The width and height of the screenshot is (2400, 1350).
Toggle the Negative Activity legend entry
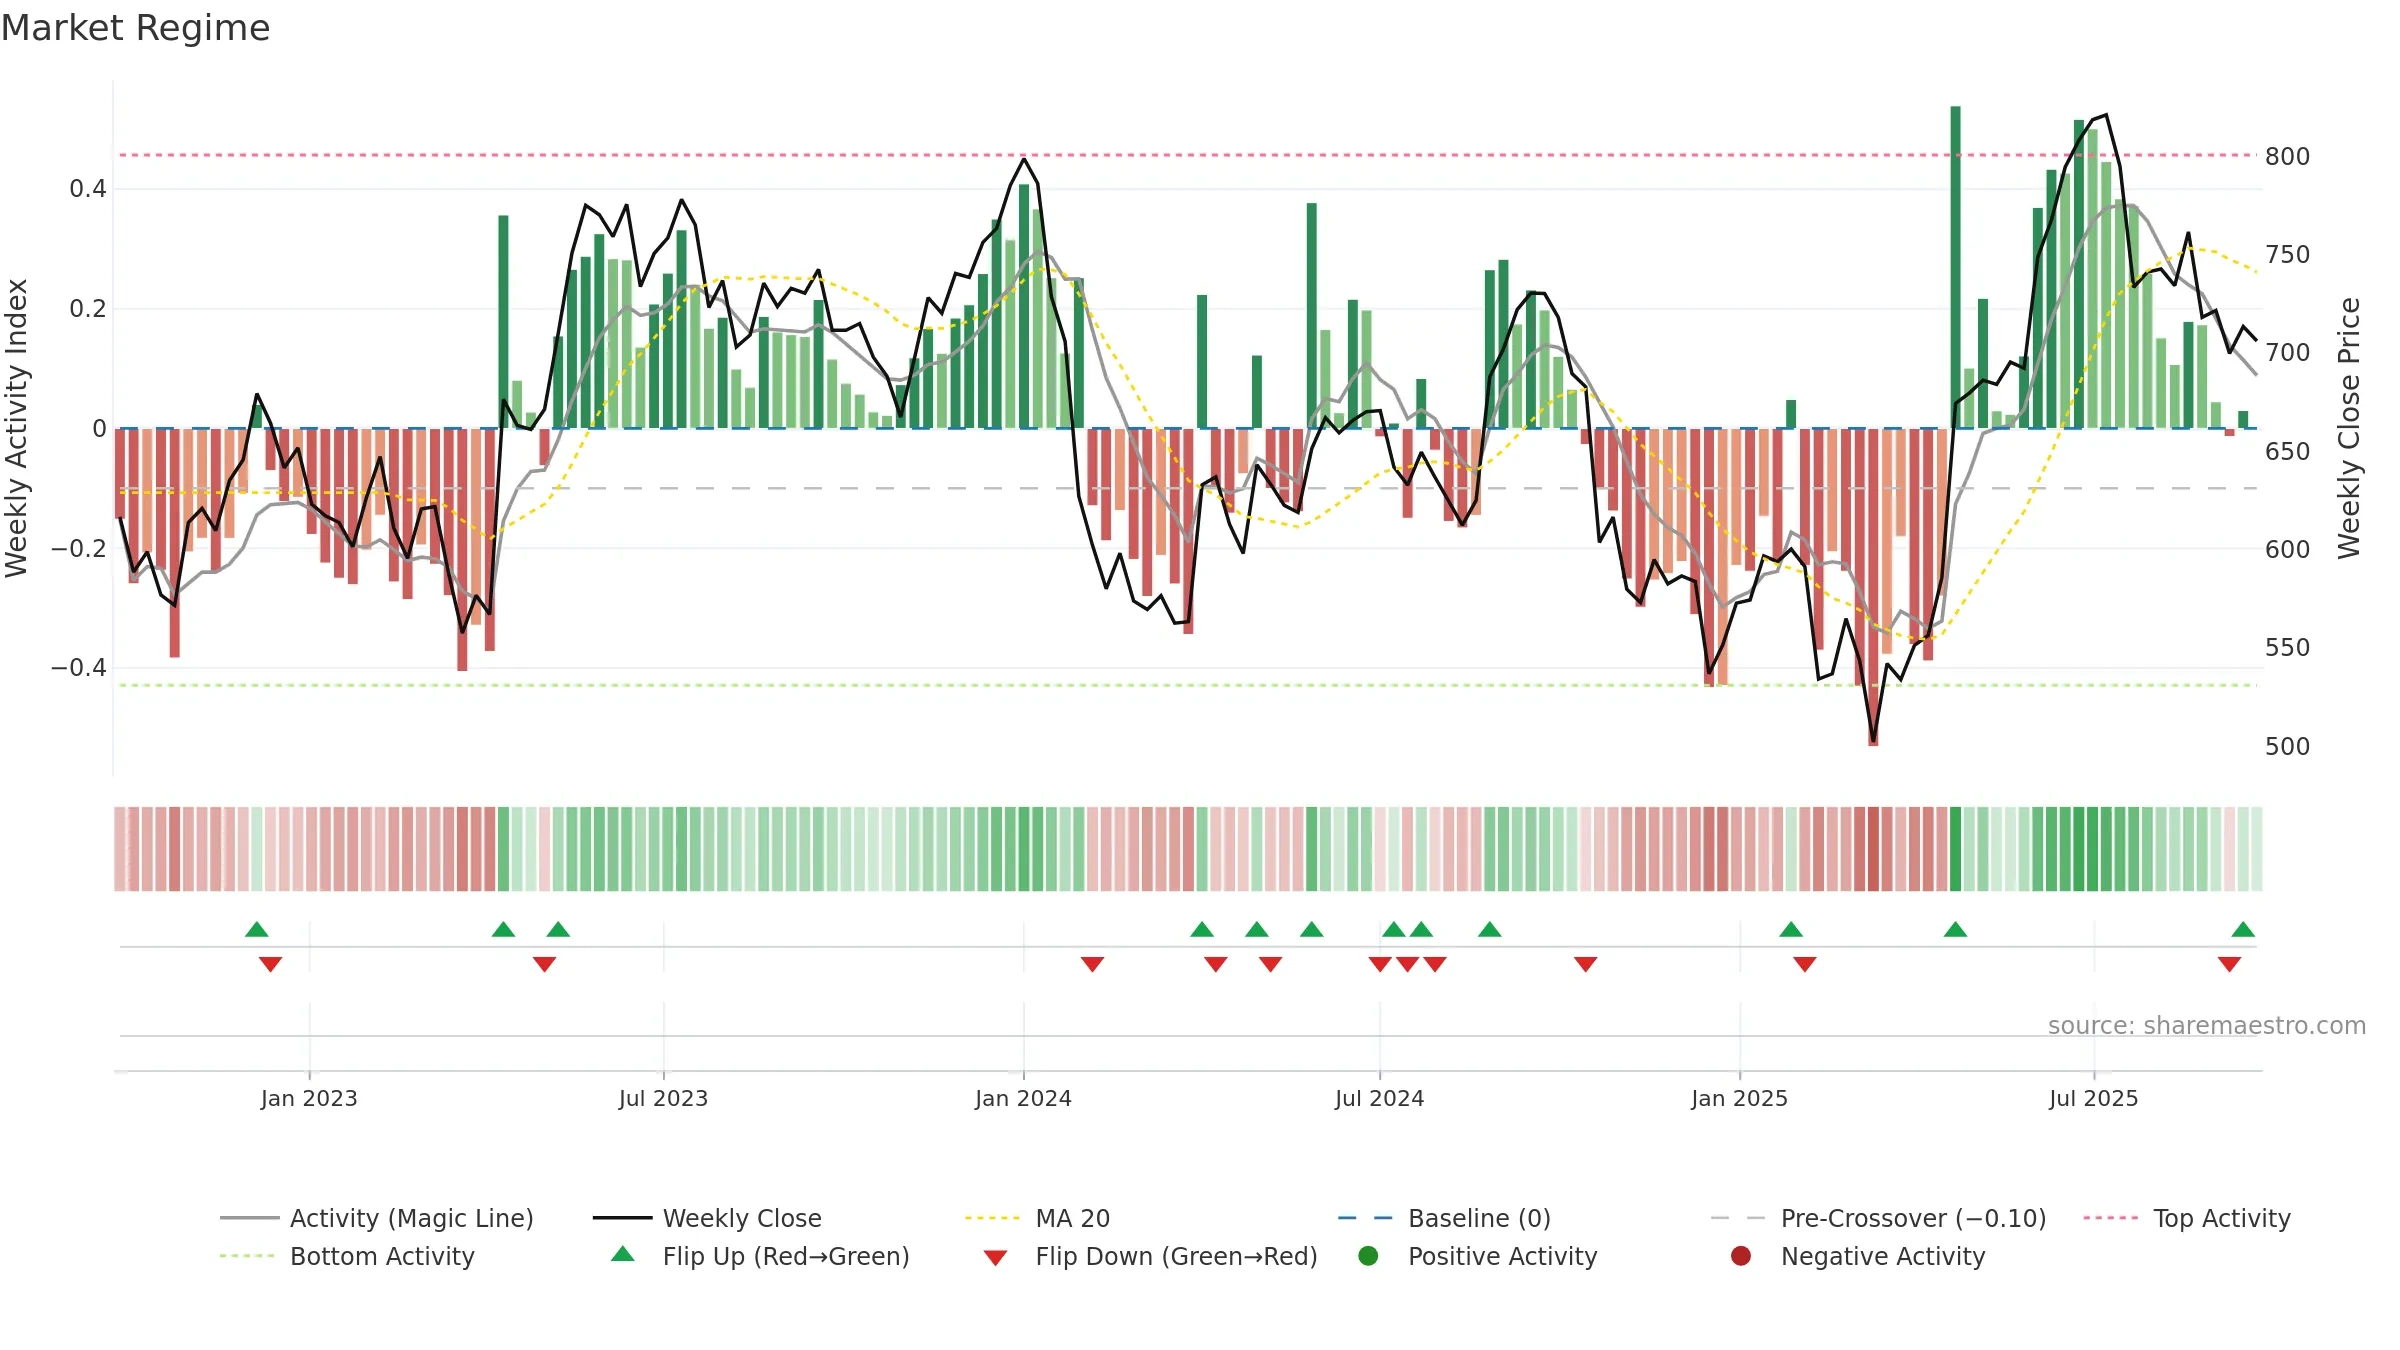point(1857,1256)
